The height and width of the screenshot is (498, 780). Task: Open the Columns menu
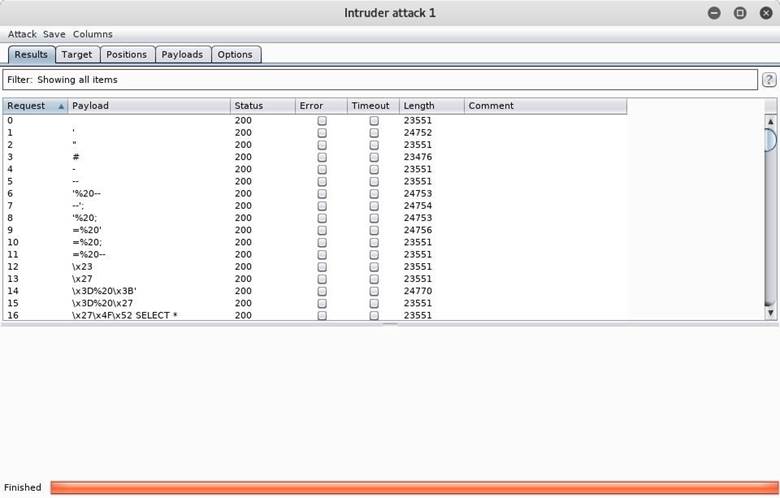(92, 34)
